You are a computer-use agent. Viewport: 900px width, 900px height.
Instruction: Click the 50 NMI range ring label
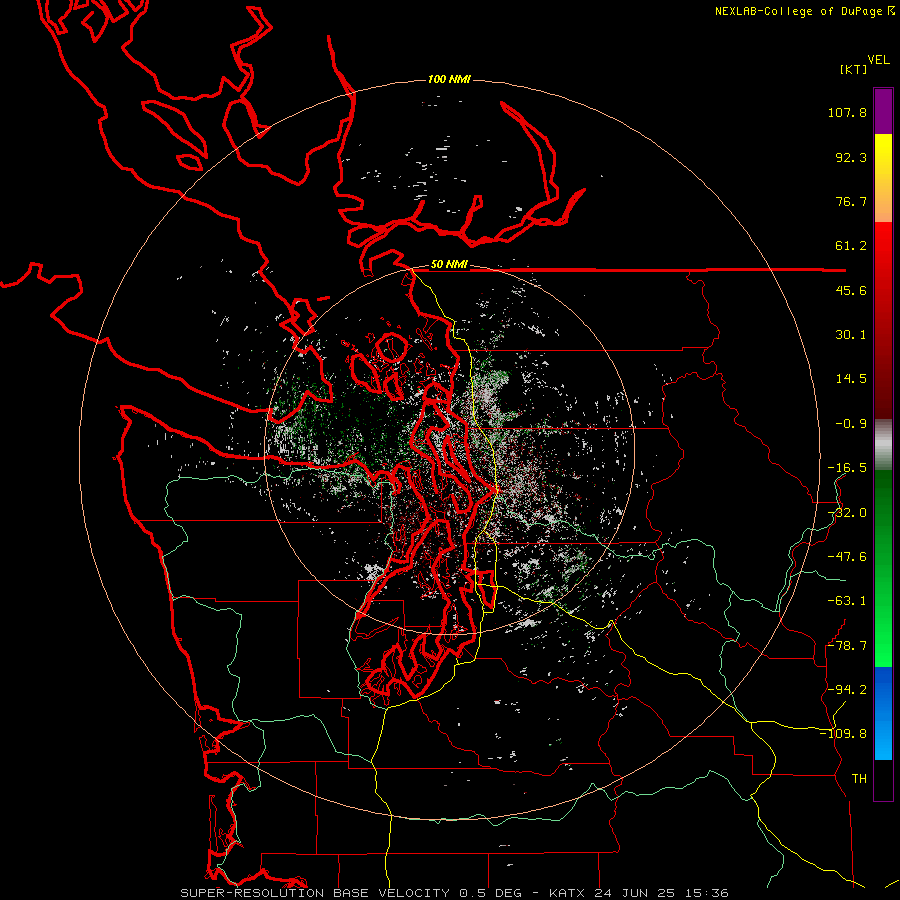[449, 265]
